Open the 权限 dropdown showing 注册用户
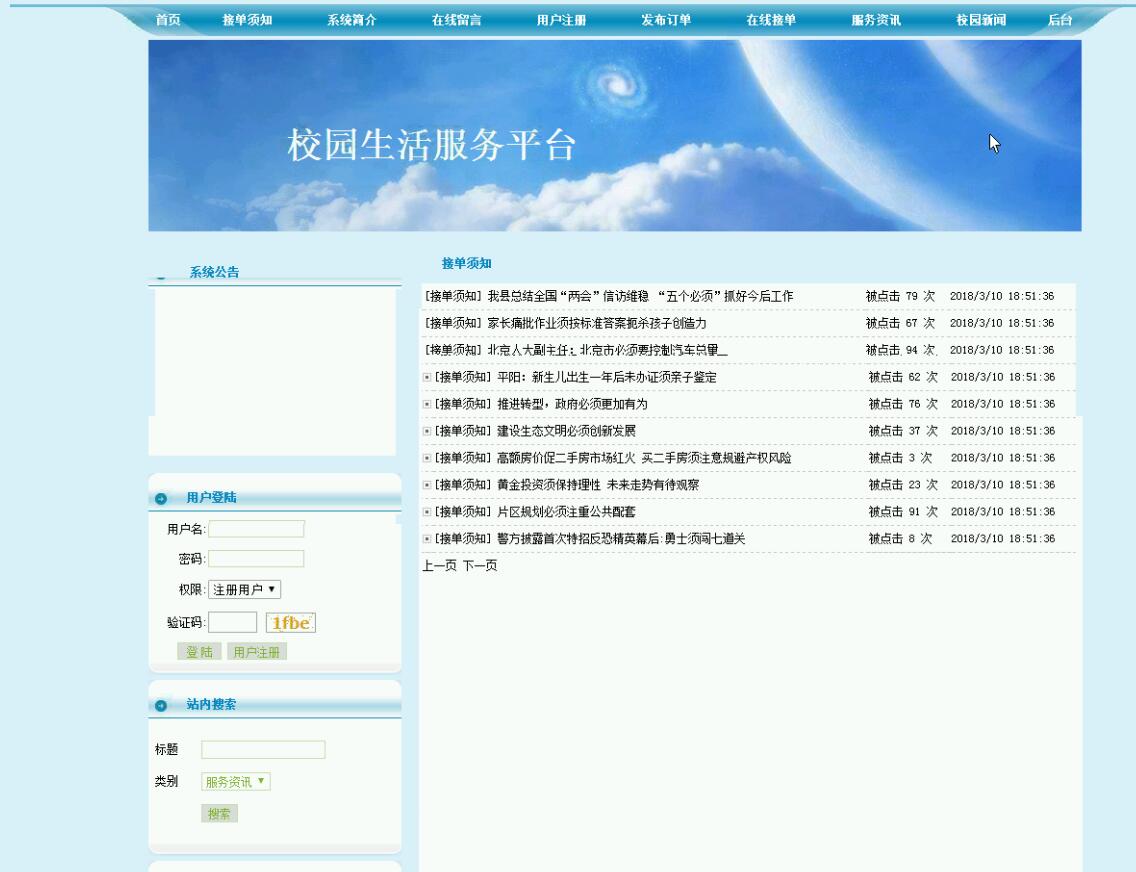This screenshot has height=872, width=1136. (x=244, y=590)
